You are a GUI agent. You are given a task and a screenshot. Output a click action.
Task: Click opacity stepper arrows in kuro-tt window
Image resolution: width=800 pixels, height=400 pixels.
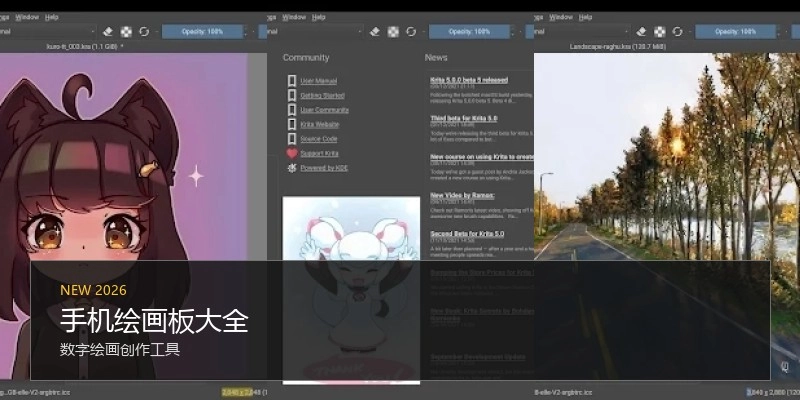pos(246,32)
